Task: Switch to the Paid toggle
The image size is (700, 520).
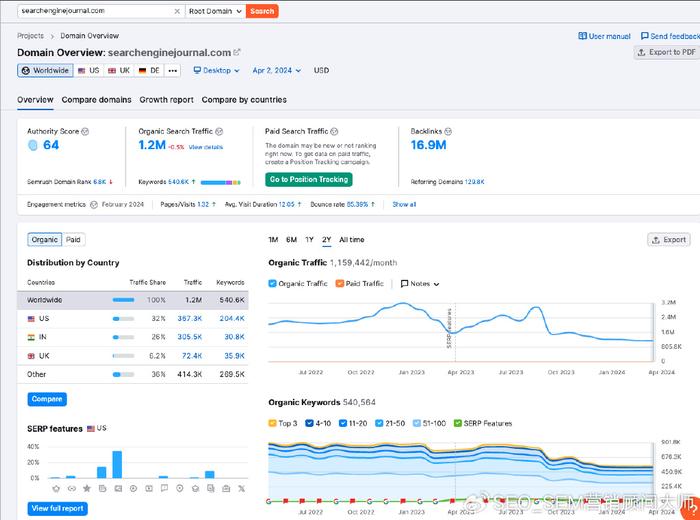Action: click(x=73, y=240)
